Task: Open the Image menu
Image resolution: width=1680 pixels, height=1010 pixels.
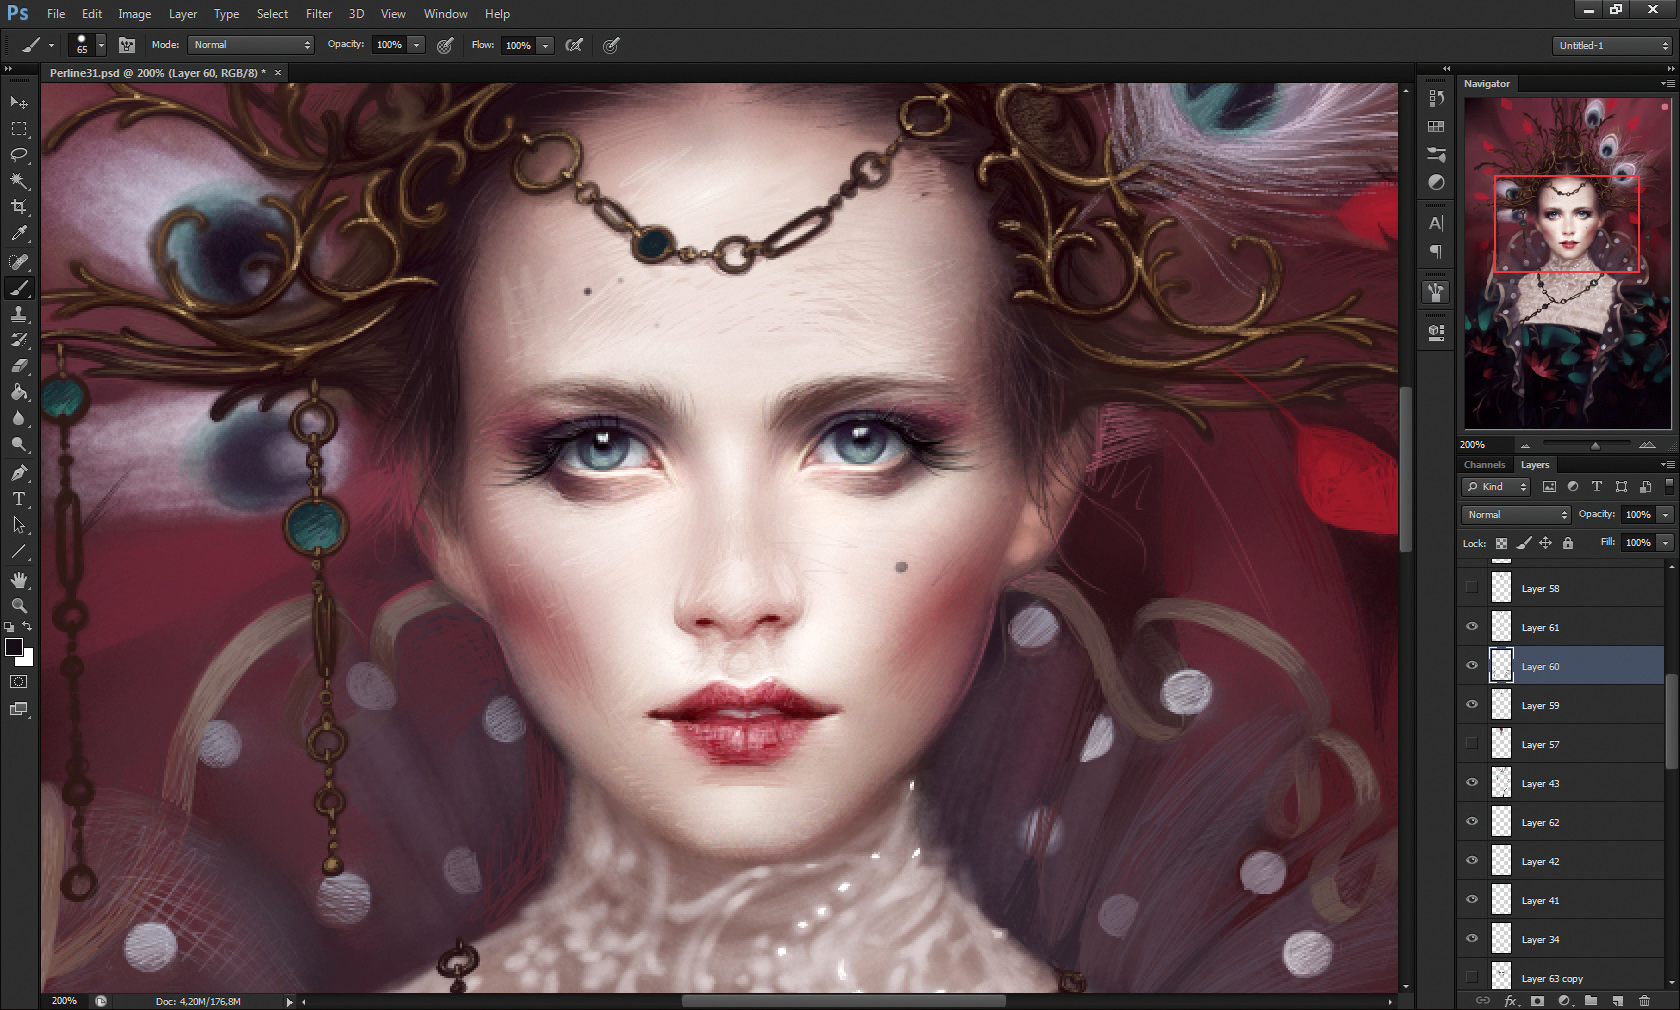Action: 134,14
